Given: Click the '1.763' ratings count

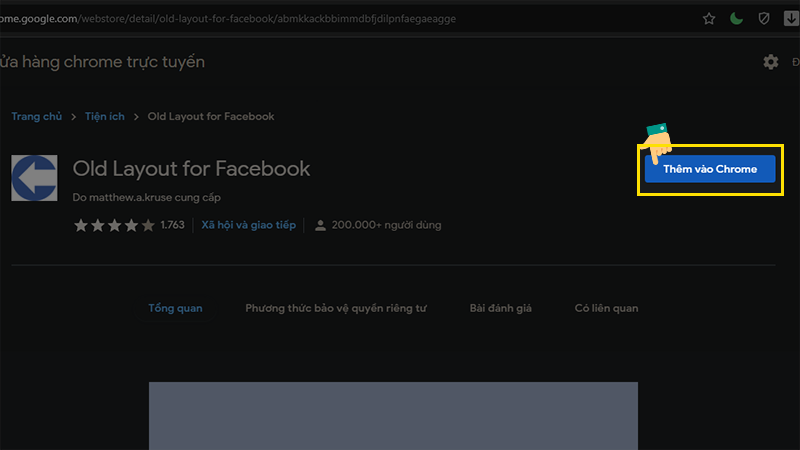Looking at the screenshot, I should point(172,225).
